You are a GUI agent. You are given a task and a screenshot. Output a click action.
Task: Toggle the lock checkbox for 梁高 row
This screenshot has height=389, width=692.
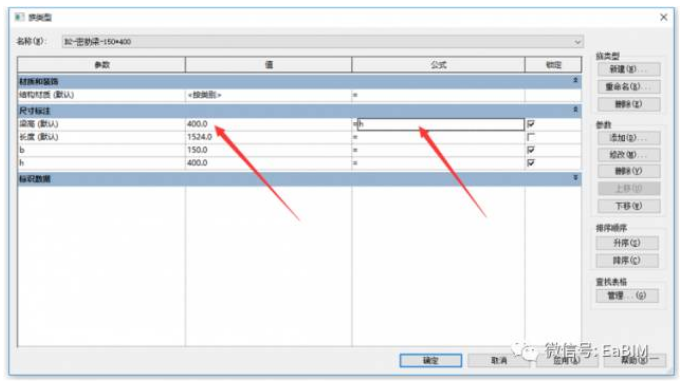pyautogui.click(x=531, y=124)
